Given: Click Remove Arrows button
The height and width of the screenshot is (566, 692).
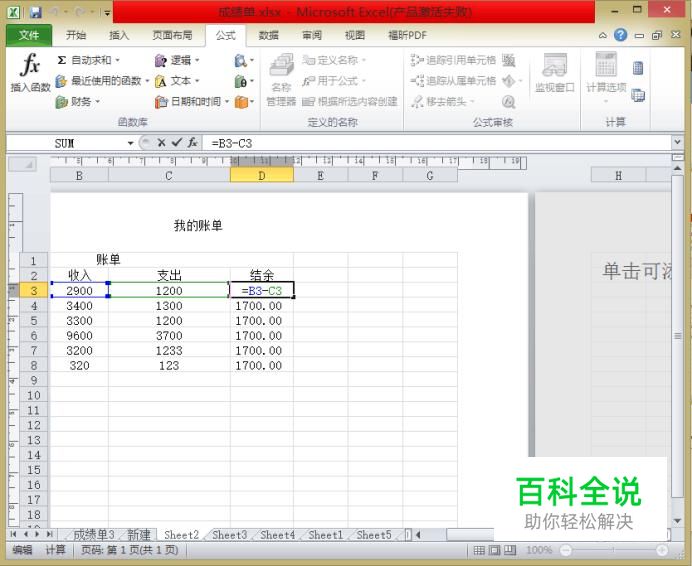Looking at the screenshot, I should point(443,102).
